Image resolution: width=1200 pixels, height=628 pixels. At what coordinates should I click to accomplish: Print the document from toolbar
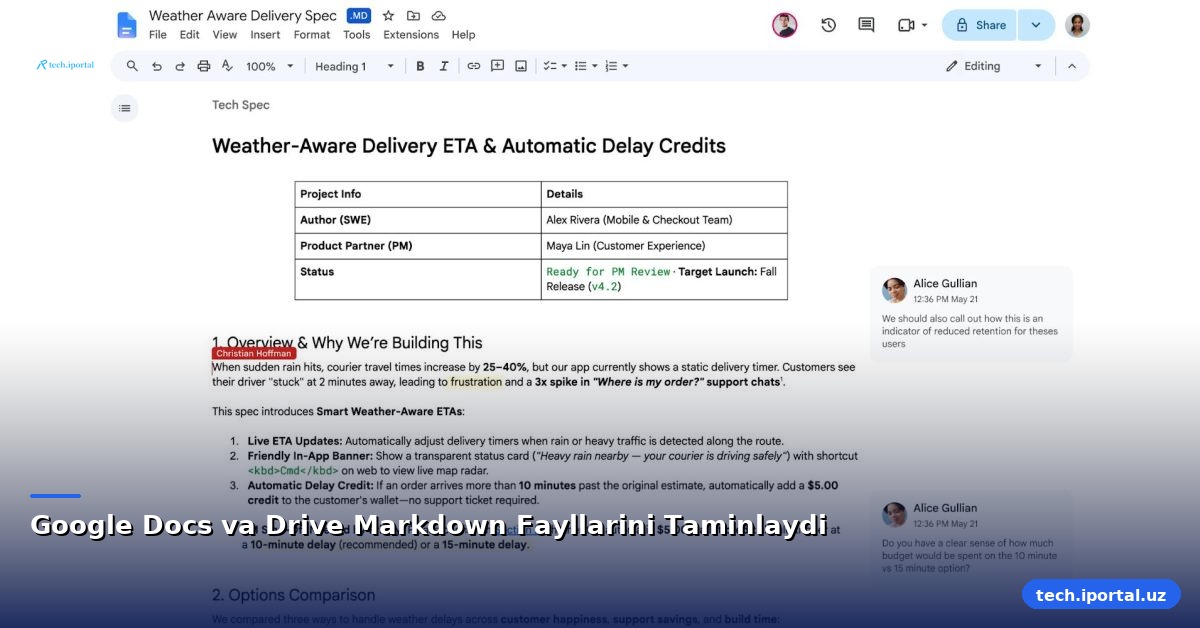click(204, 66)
